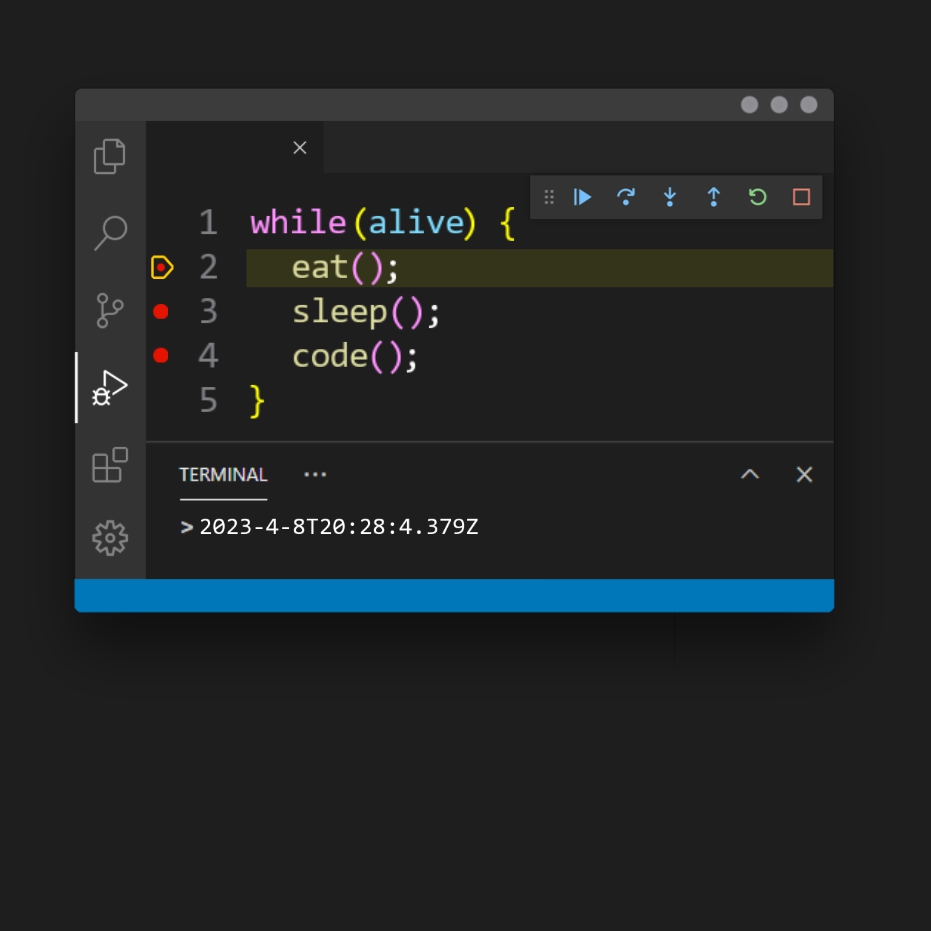Click the blue status bar

pyautogui.click(x=454, y=596)
